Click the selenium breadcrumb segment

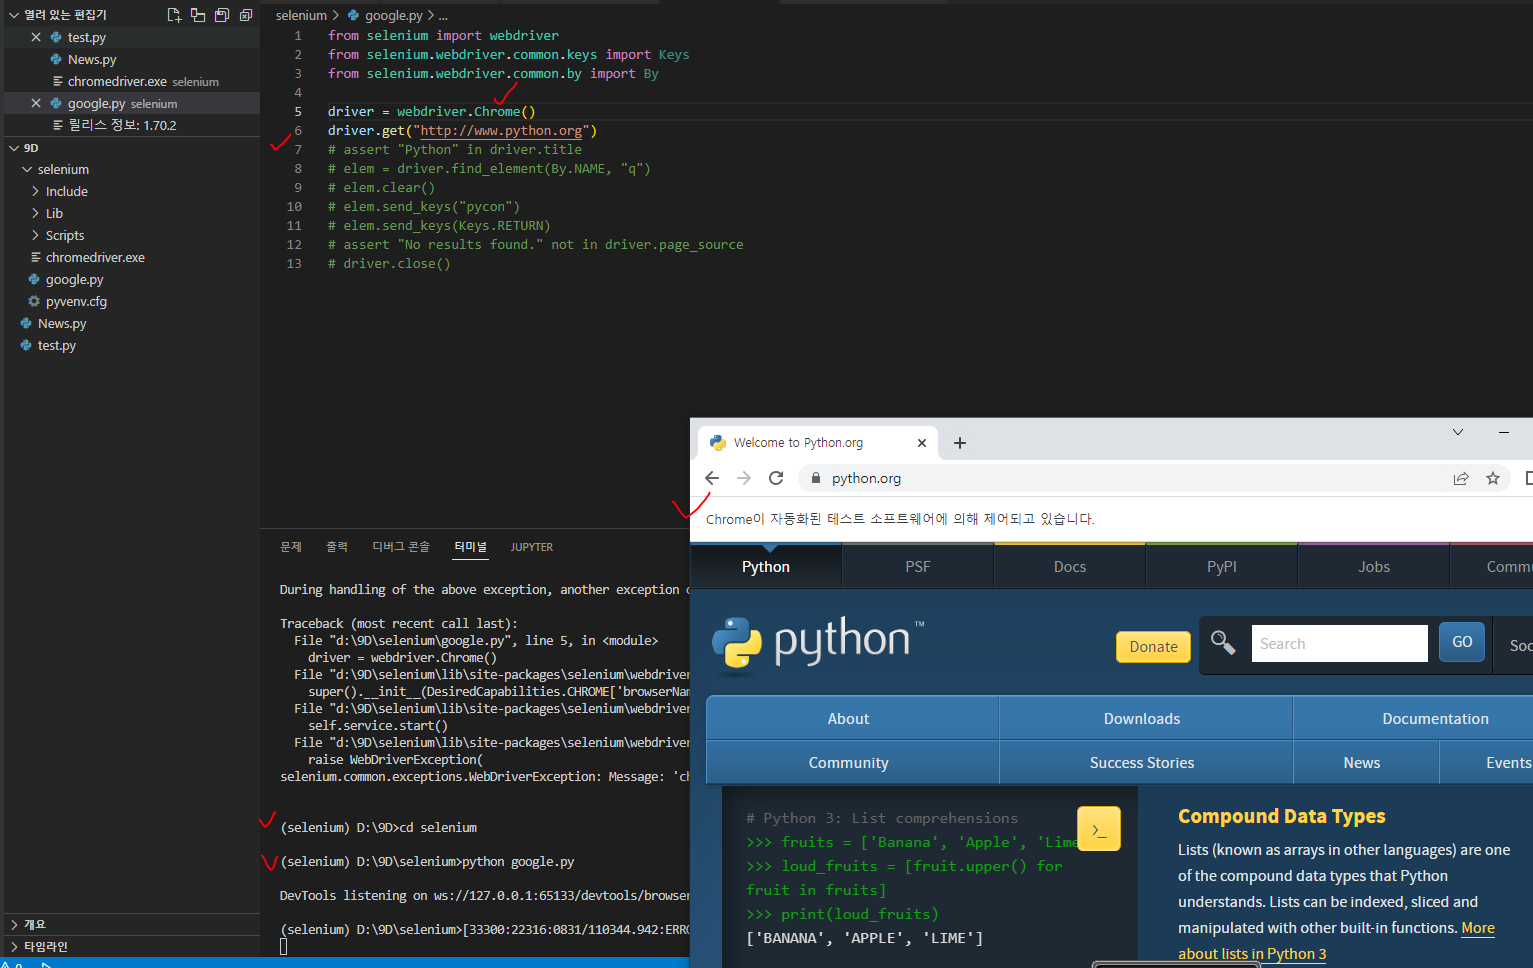tap(301, 15)
